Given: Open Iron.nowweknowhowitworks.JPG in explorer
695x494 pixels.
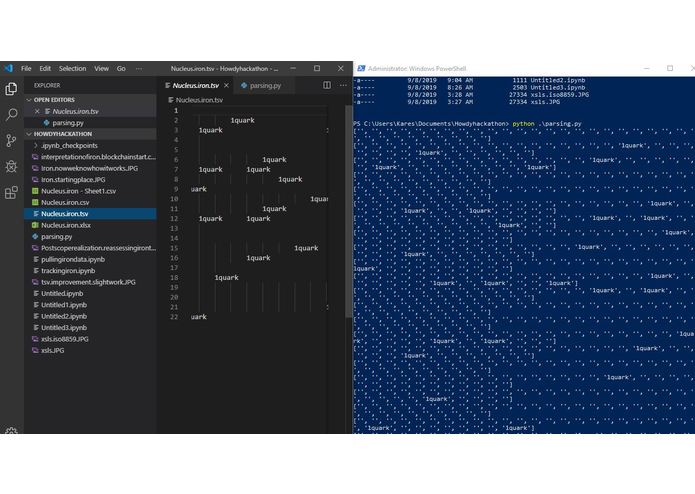Looking at the screenshot, I should pyautogui.click(x=90, y=168).
